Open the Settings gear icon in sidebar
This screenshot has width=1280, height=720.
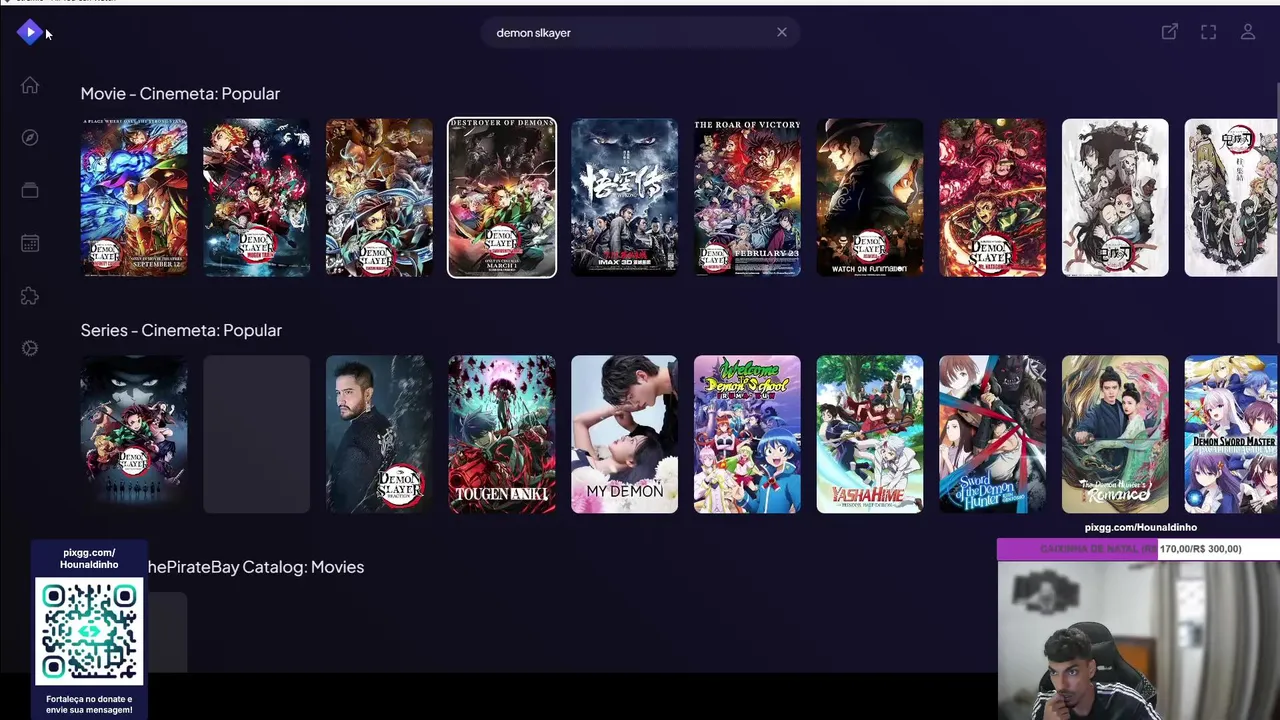point(30,348)
